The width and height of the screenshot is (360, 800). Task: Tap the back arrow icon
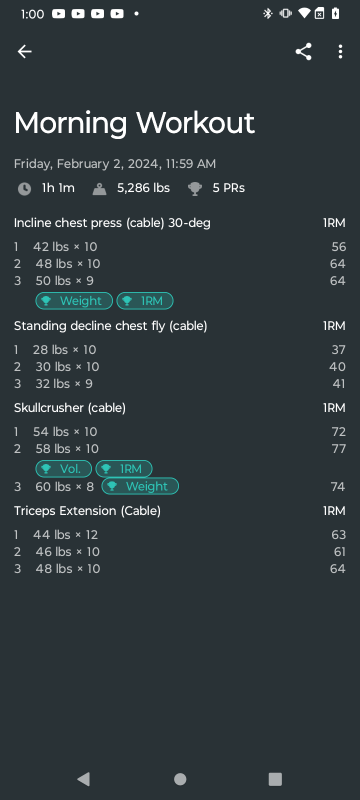(24, 52)
